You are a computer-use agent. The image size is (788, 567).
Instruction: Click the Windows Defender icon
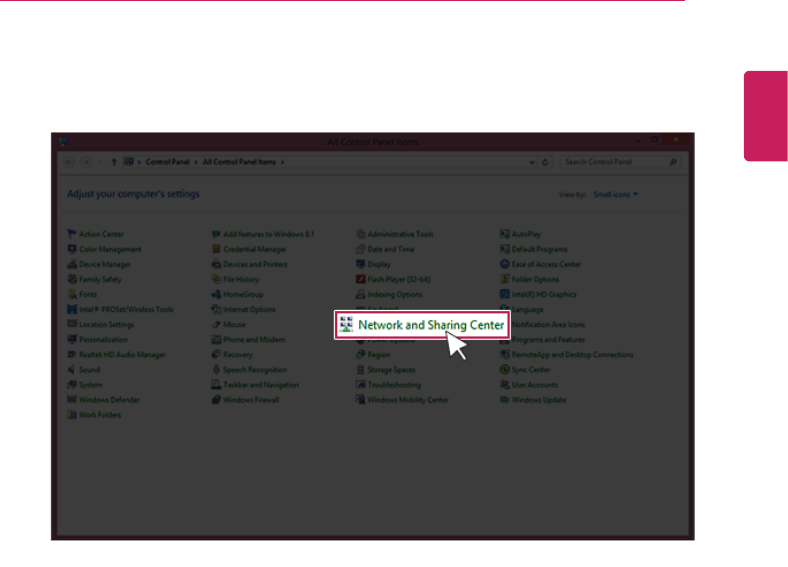[72, 400]
